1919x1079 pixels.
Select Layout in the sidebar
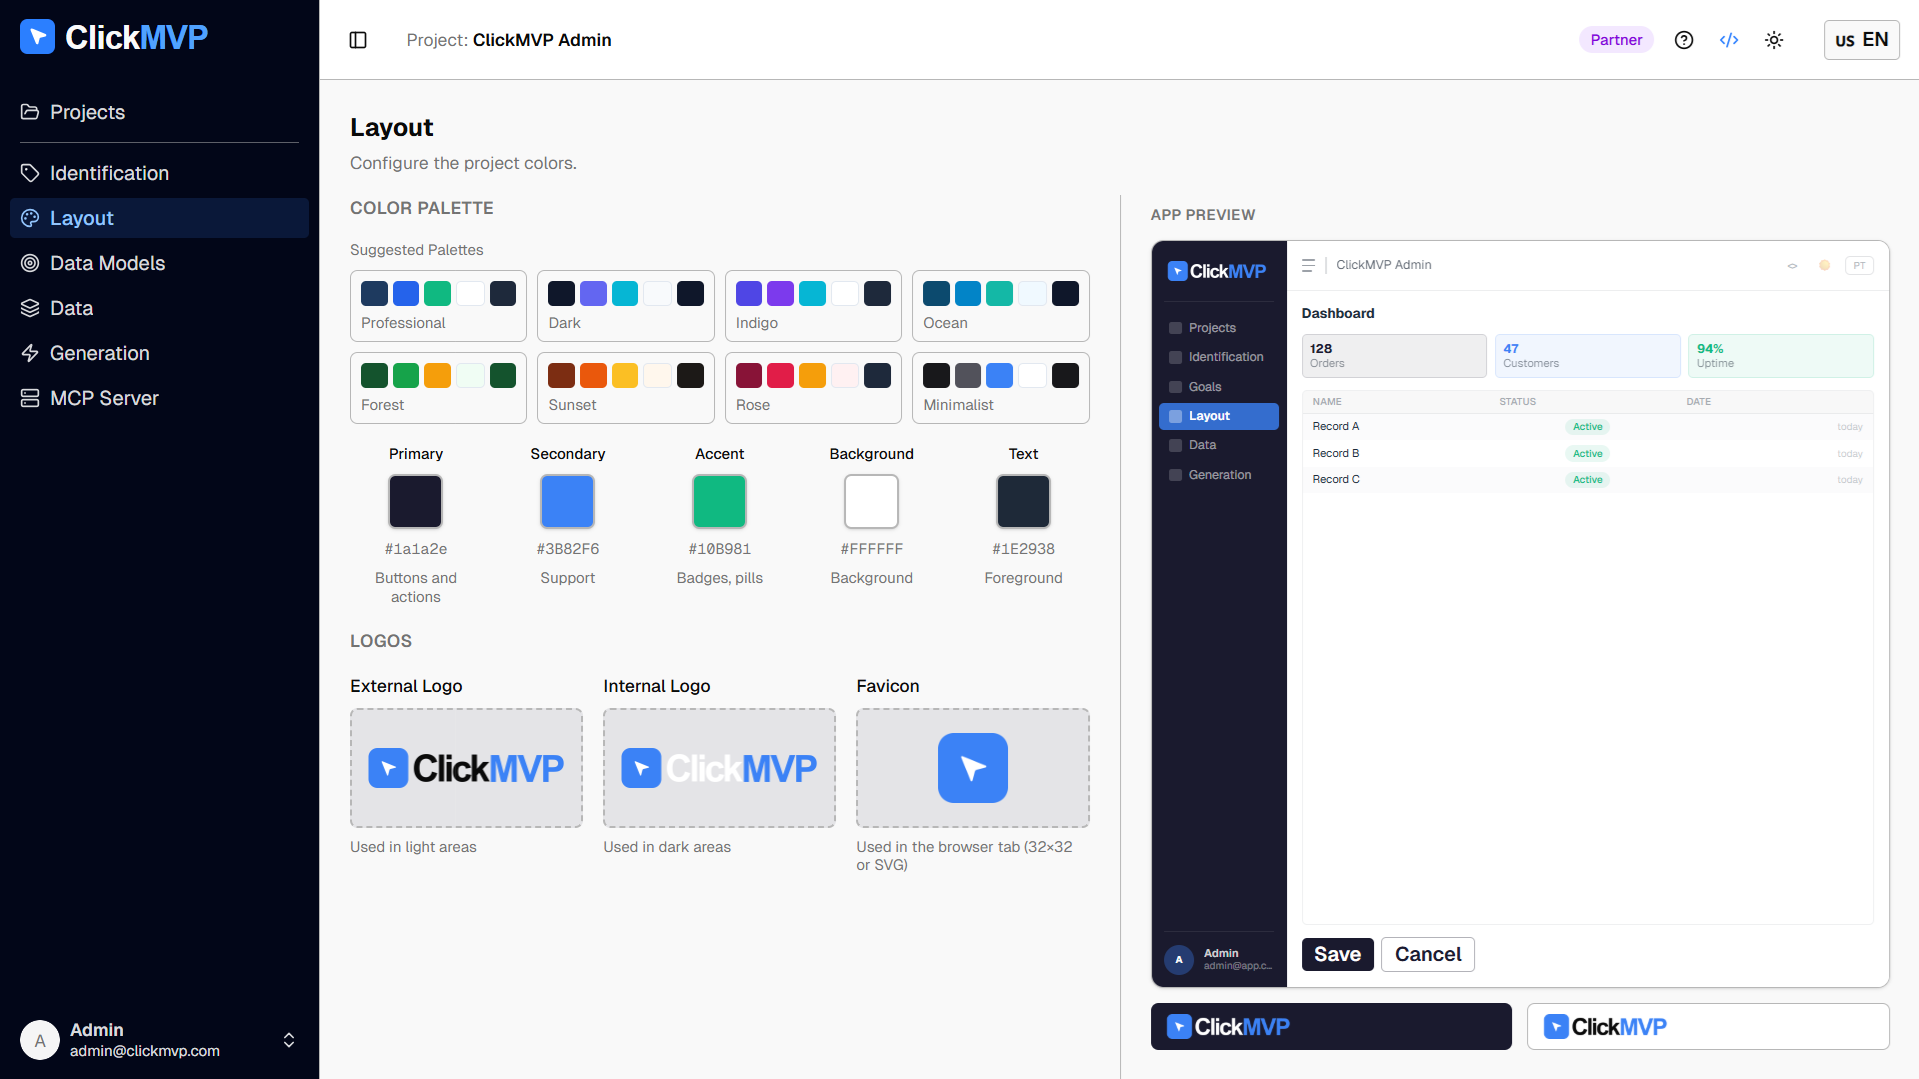(x=159, y=218)
